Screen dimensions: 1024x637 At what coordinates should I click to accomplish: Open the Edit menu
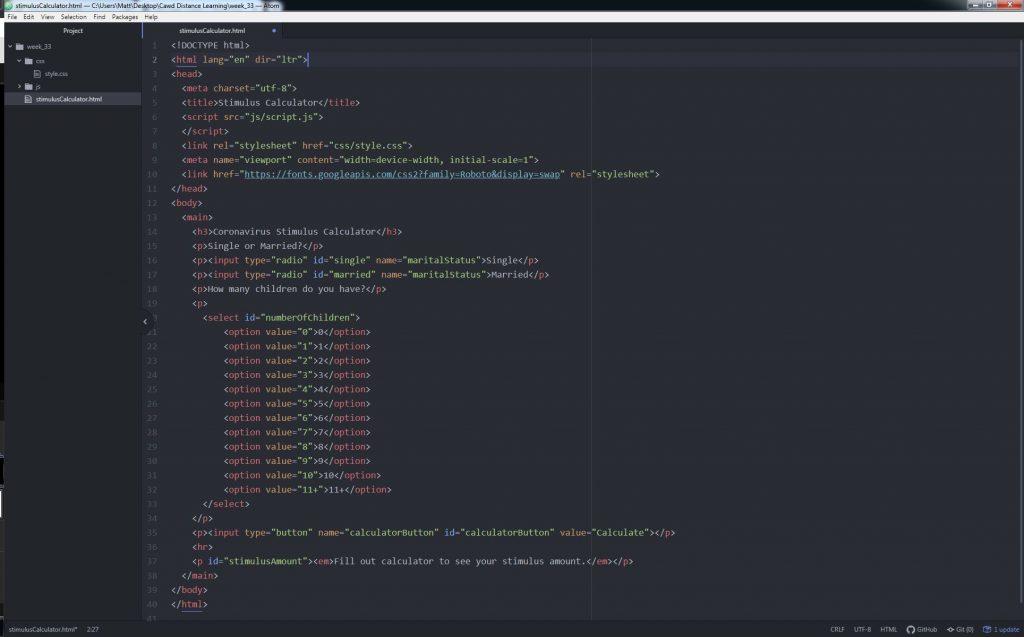(29, 17)
